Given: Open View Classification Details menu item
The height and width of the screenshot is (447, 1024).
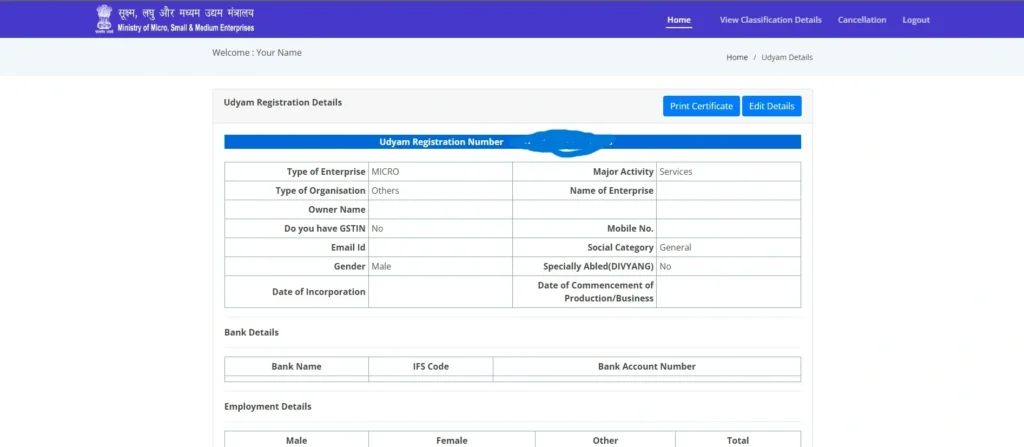Looking at the screenshot, I should (x=770, y=20).
